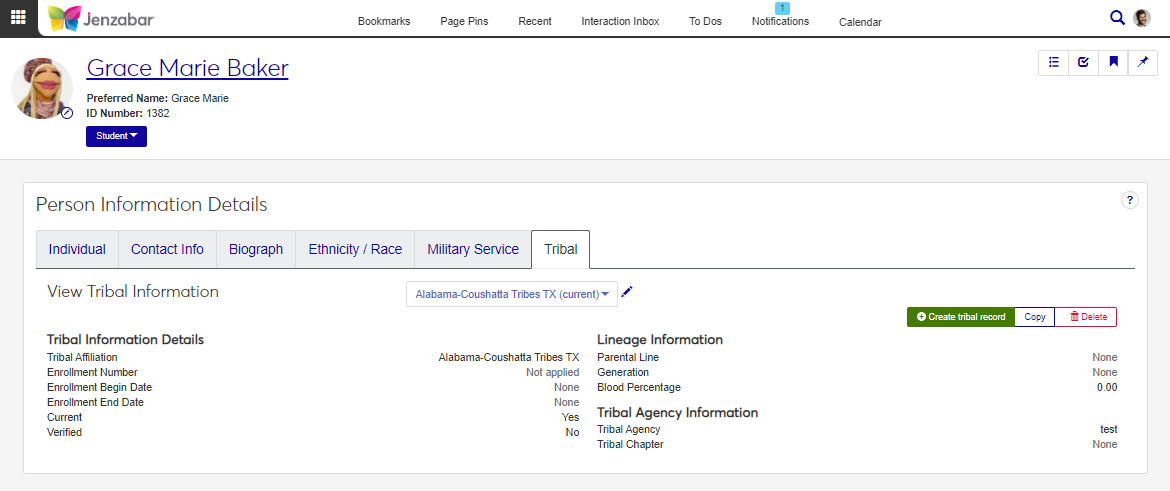Open the apps grid menu

[19, 18]
